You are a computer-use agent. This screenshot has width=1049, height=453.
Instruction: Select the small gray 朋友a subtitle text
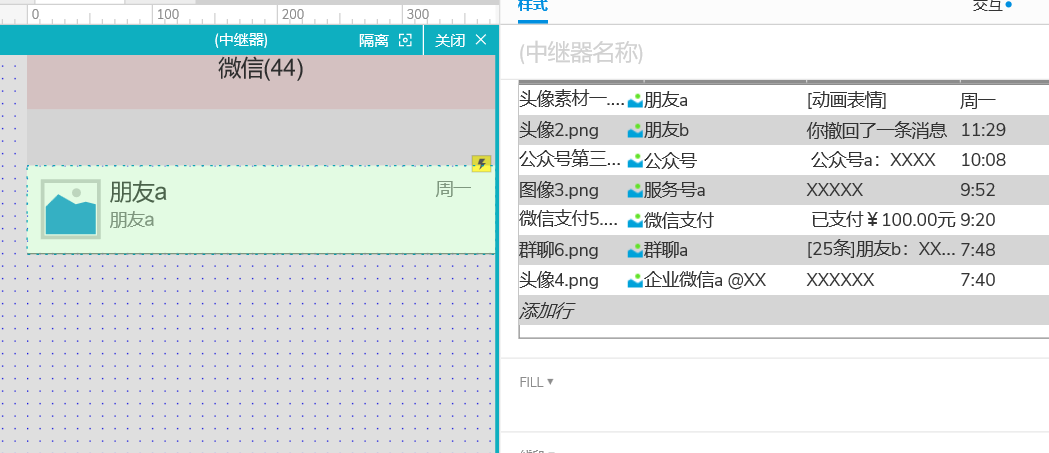(x=132, y=219)
